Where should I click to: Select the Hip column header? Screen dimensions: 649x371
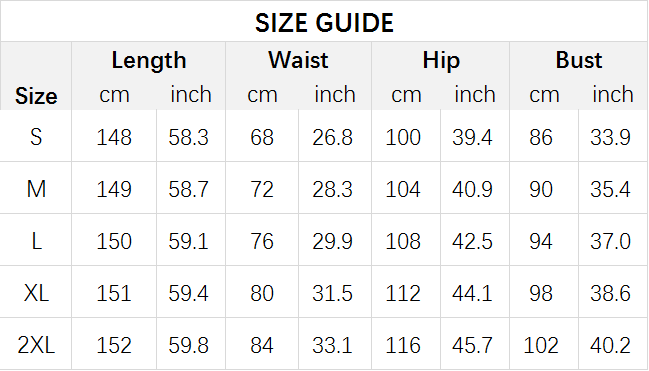[441, 60]
